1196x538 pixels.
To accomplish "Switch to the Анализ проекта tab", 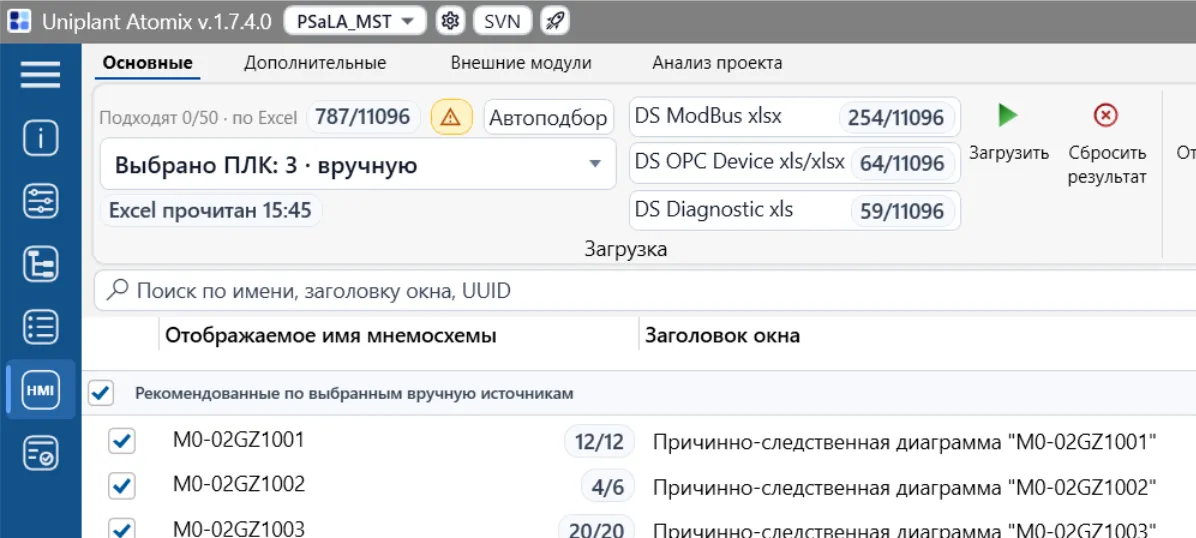I will click(717, 63).
